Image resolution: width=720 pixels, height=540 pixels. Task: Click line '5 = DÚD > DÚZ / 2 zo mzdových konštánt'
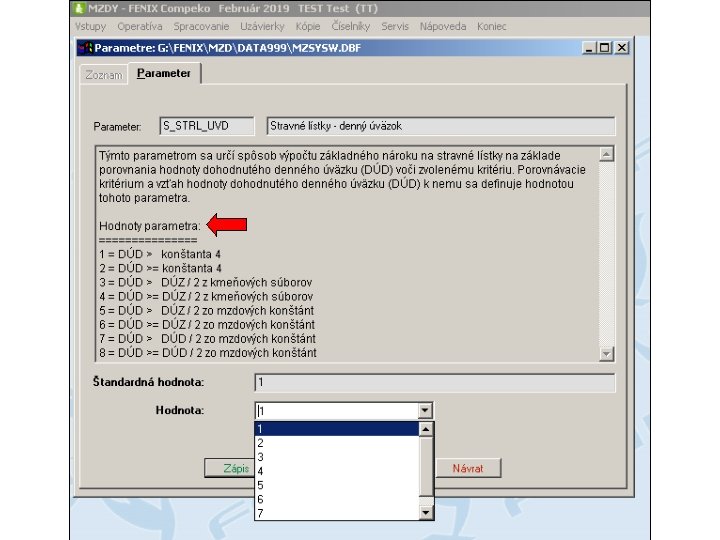(x=207, y=311)
